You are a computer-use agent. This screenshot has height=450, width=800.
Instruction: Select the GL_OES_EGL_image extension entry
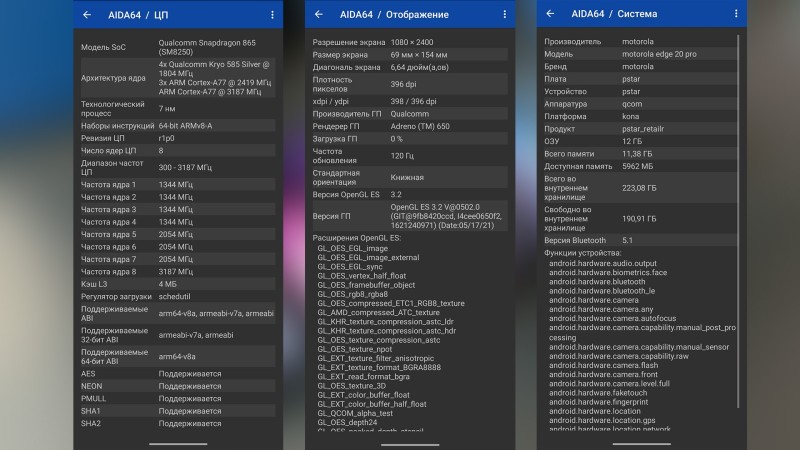click(353, 248)
